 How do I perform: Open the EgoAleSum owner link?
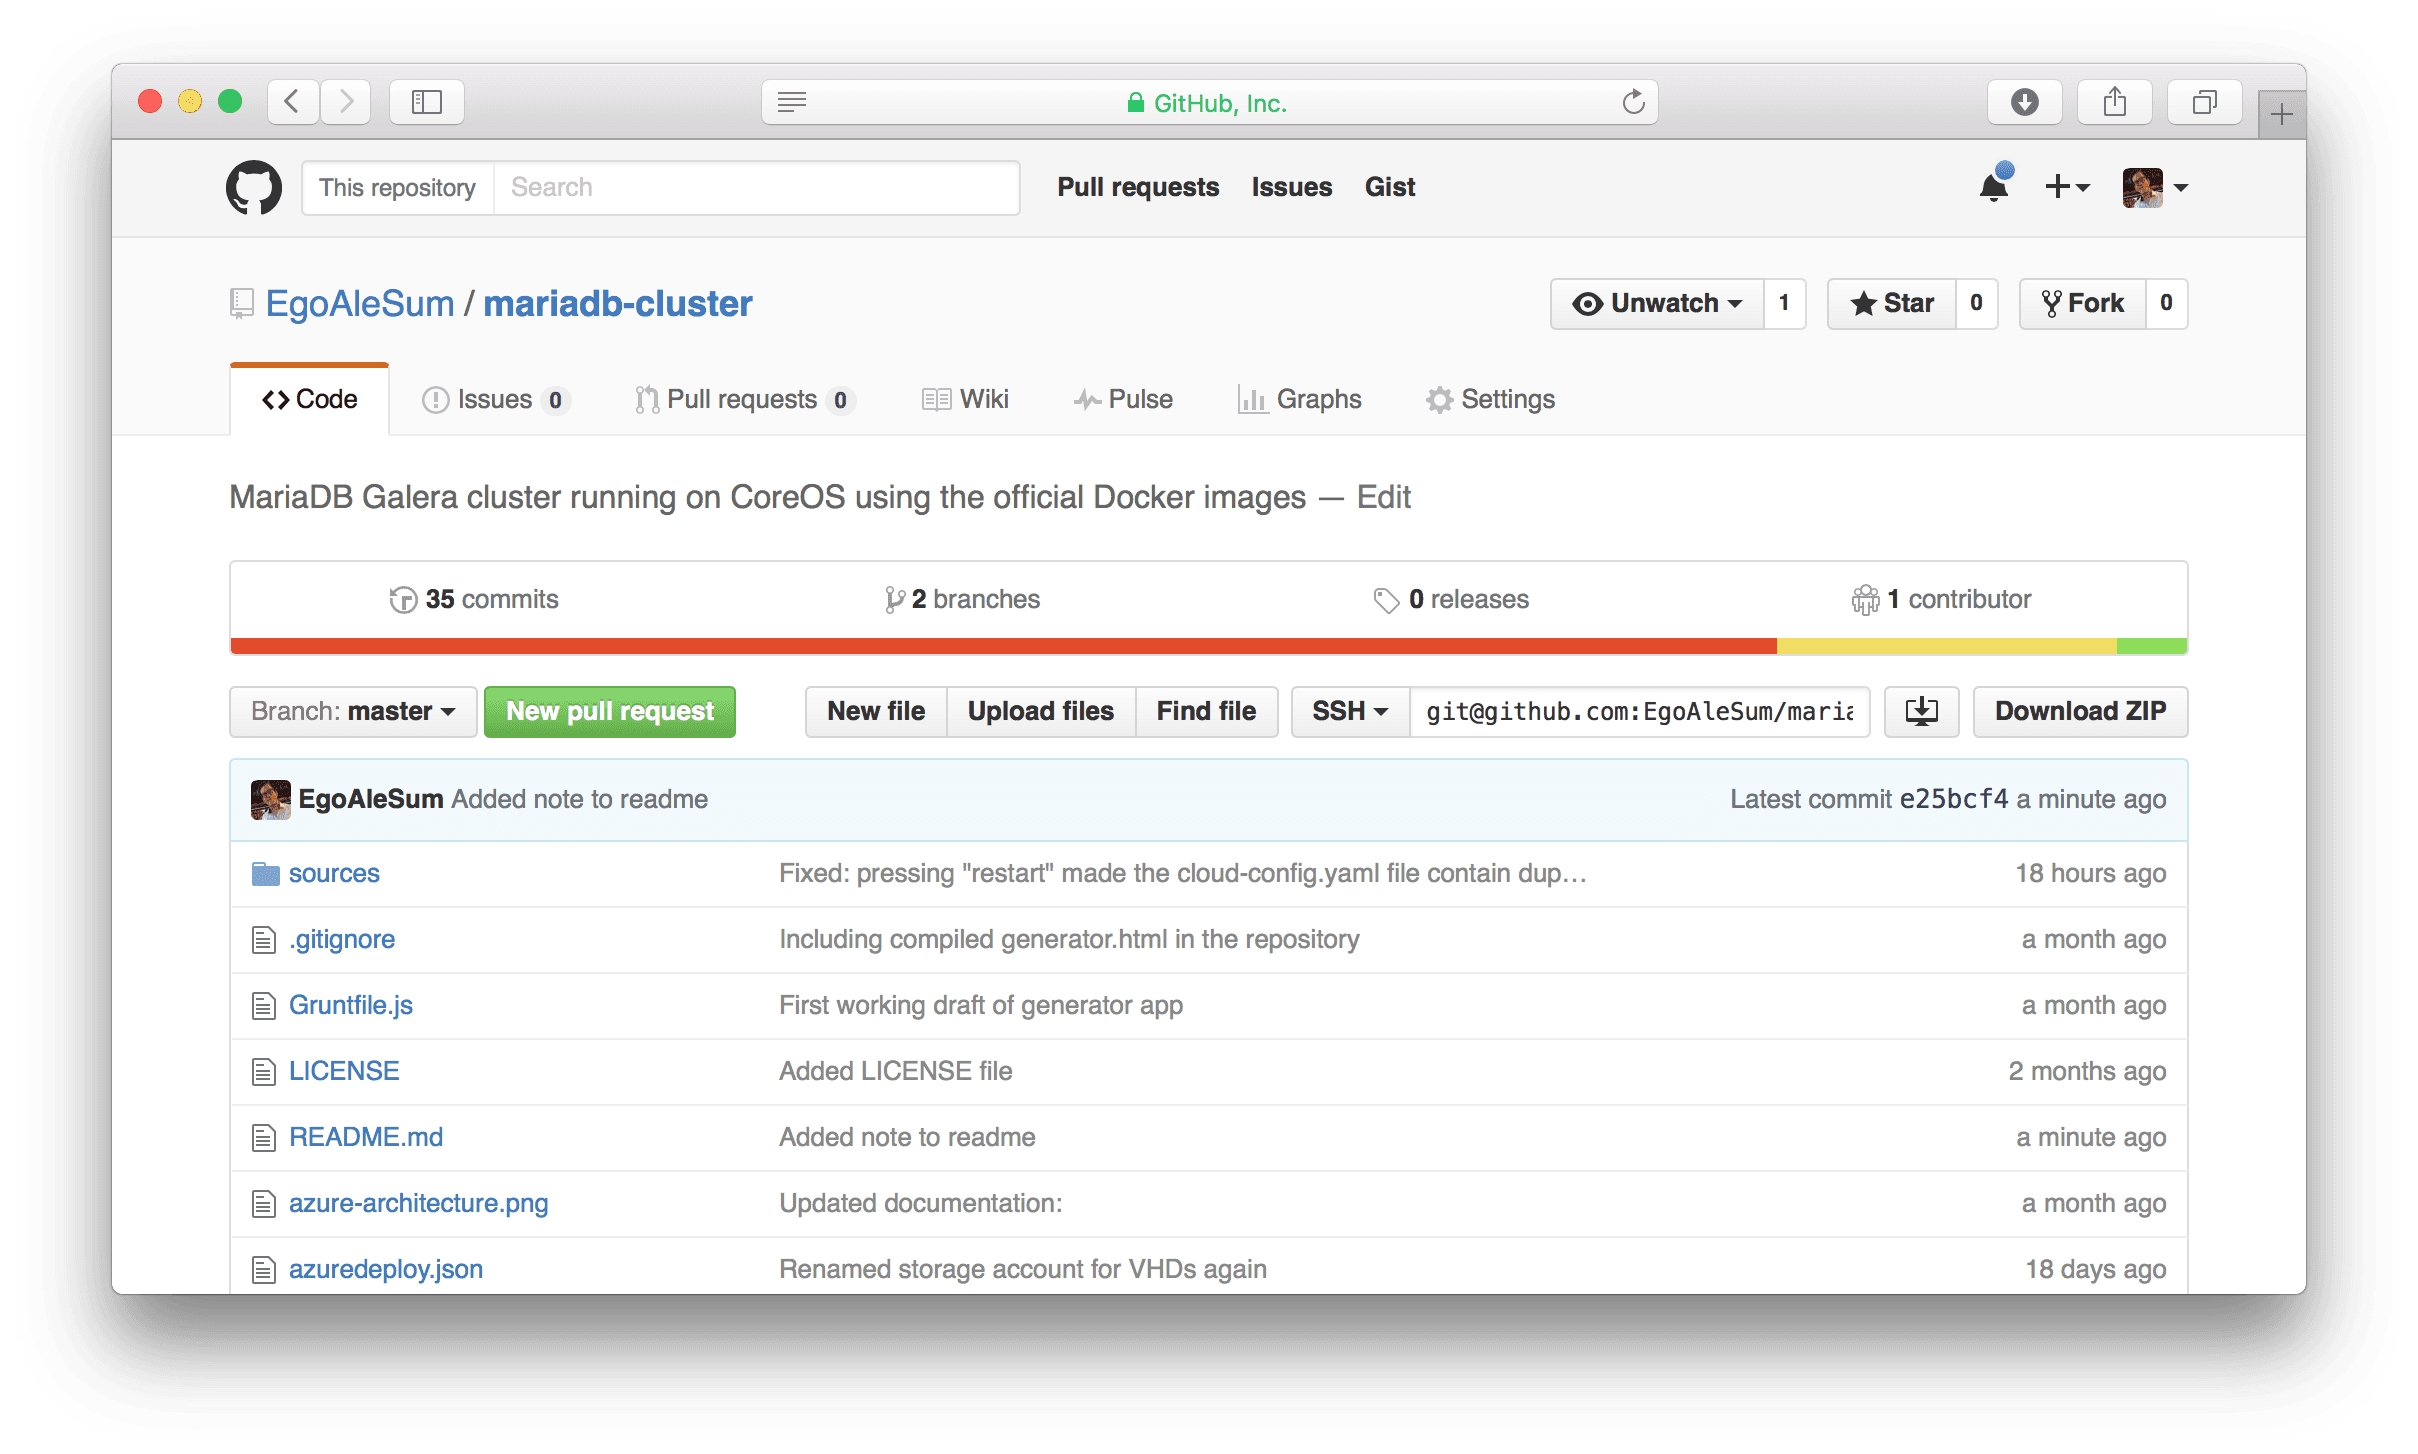[360, 304]
